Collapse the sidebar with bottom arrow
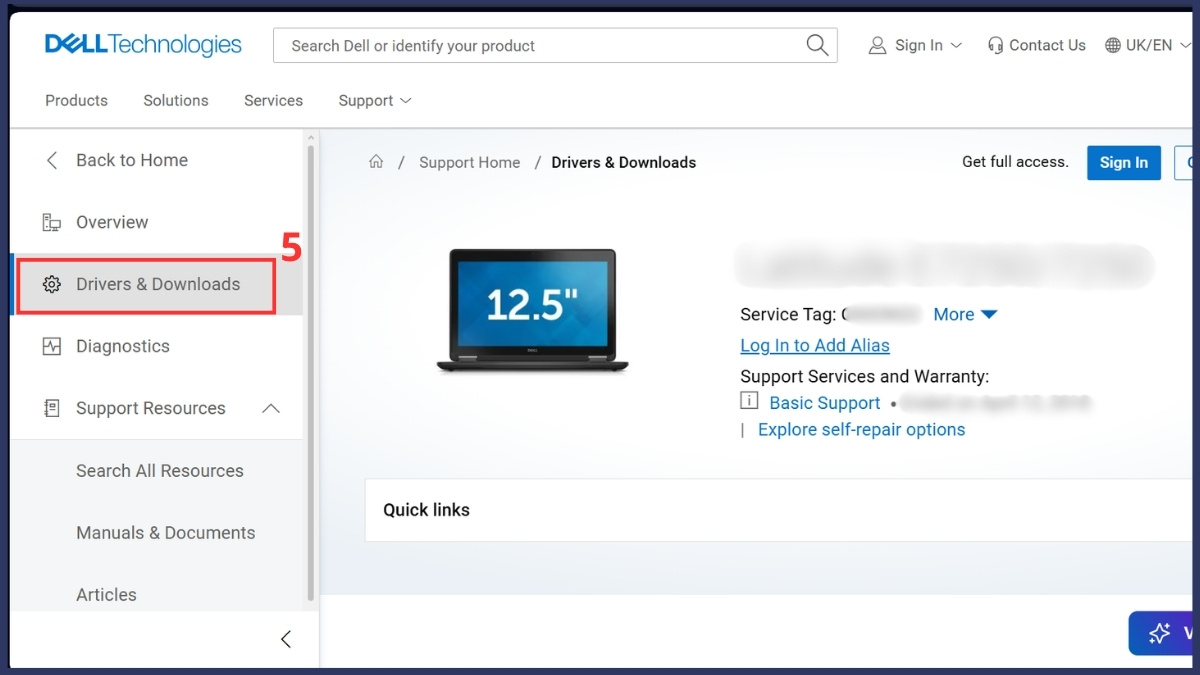1200x675 pixels. coord(286,639)
